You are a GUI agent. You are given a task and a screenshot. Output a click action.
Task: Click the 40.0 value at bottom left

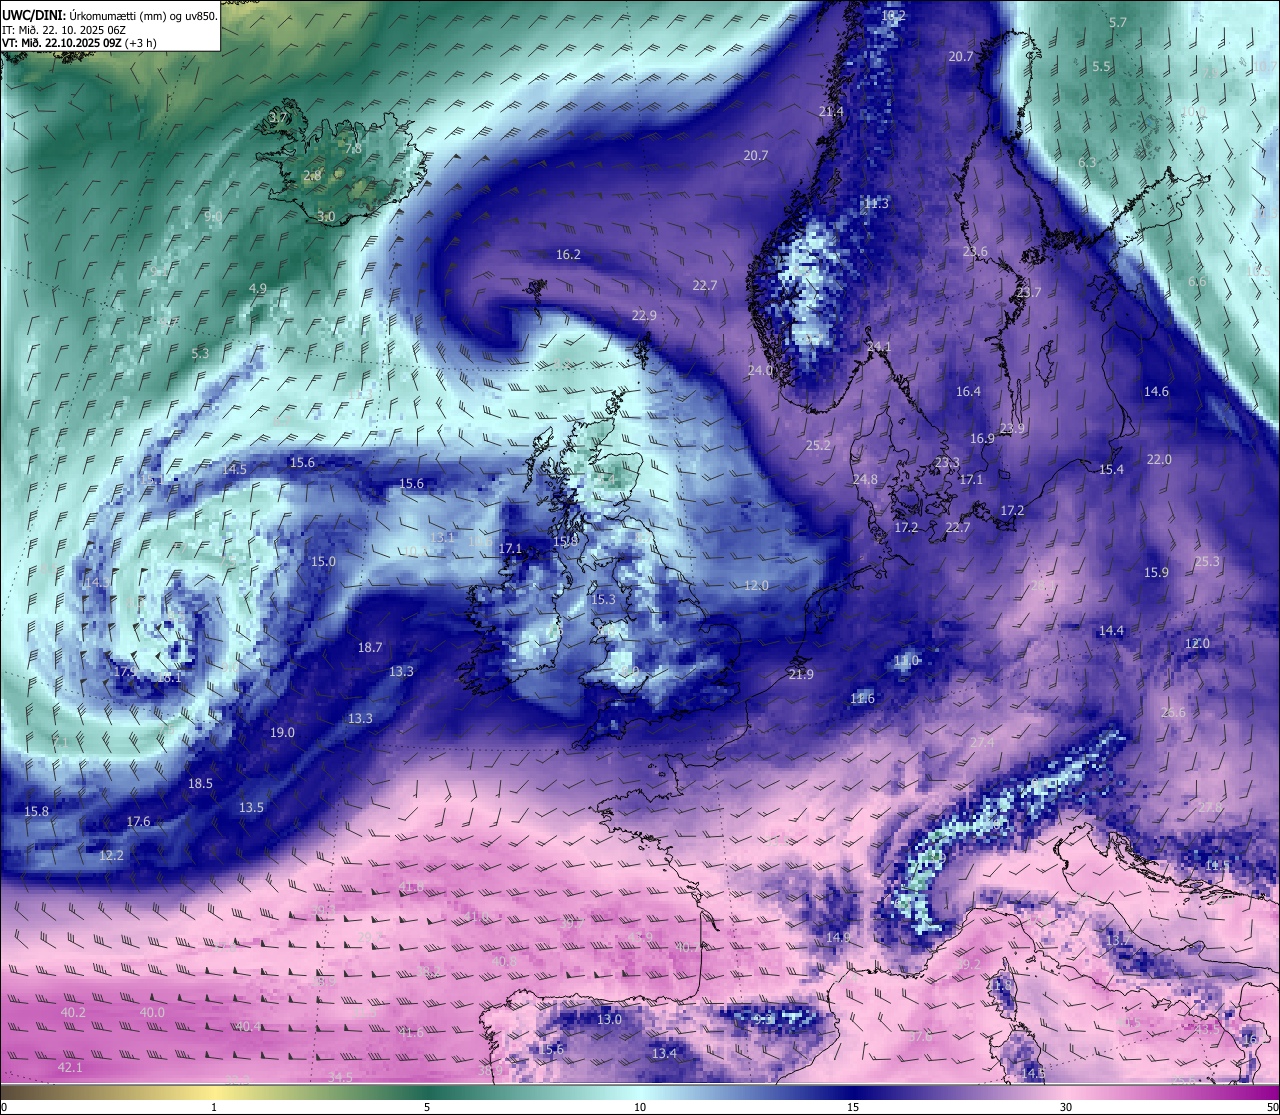click(152, 1013)
